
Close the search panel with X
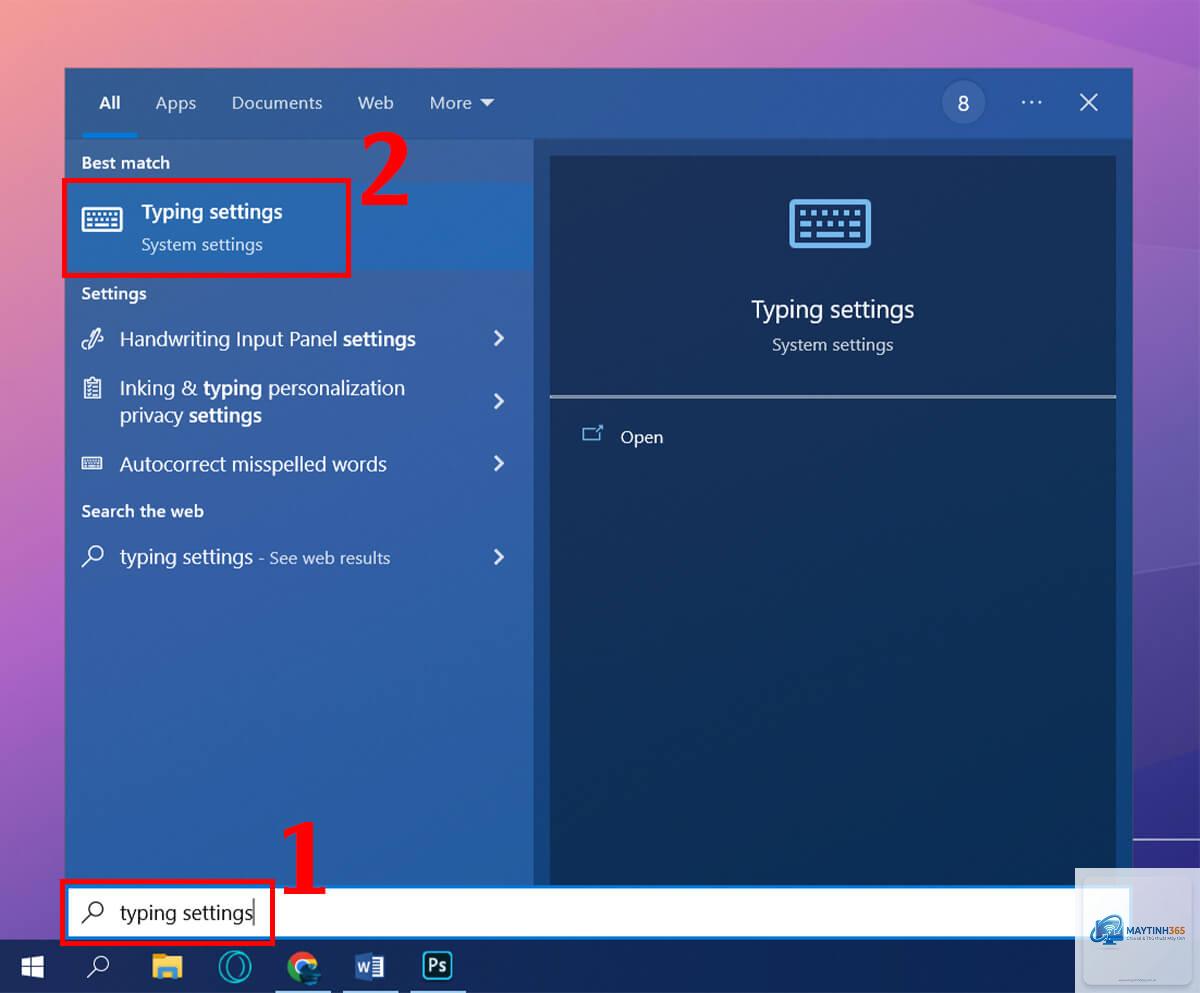click(x=1089, y=102)
